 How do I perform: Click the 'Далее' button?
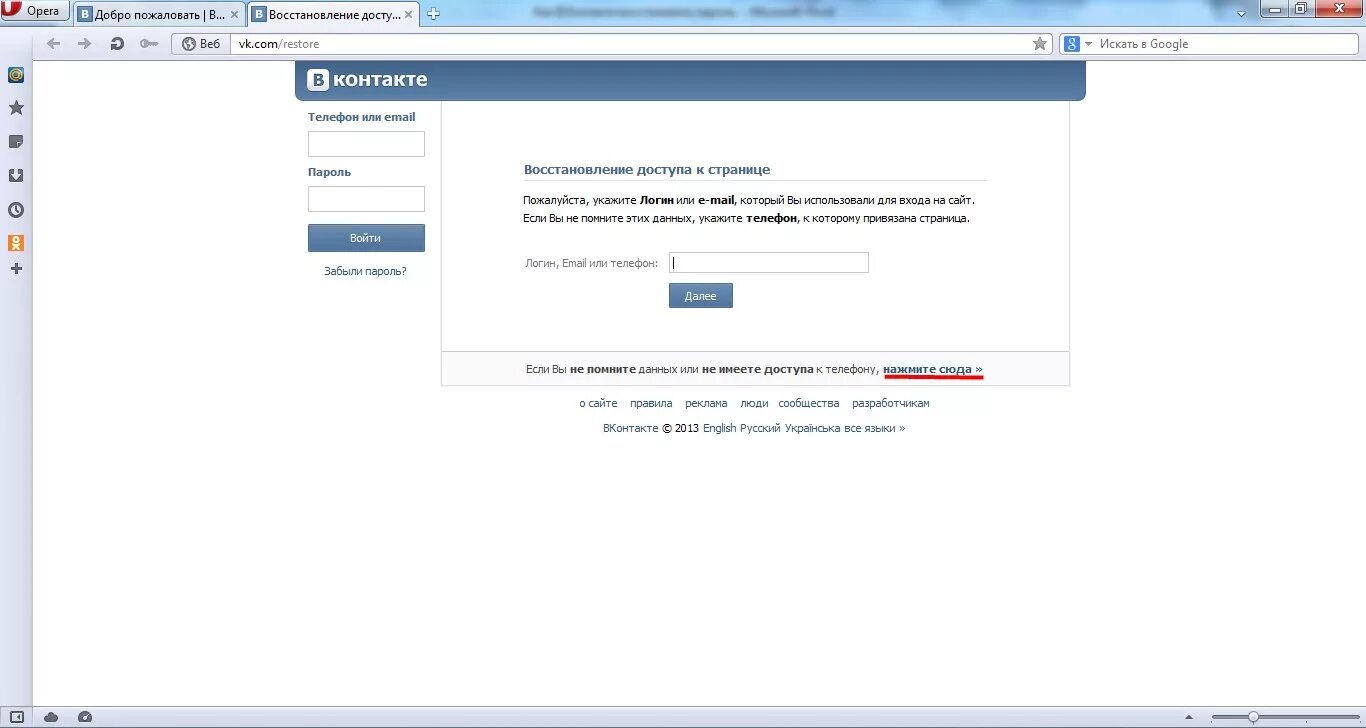[701, 296]
